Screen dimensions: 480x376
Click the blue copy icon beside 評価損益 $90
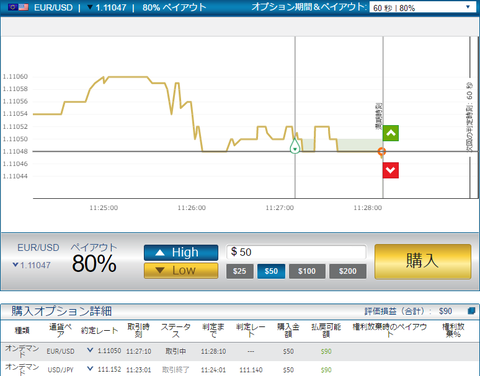(471, 311)
